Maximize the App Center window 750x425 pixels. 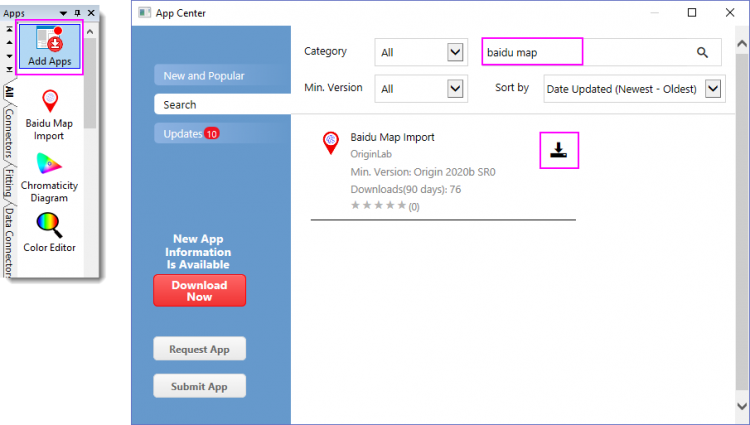pos(692,12)
